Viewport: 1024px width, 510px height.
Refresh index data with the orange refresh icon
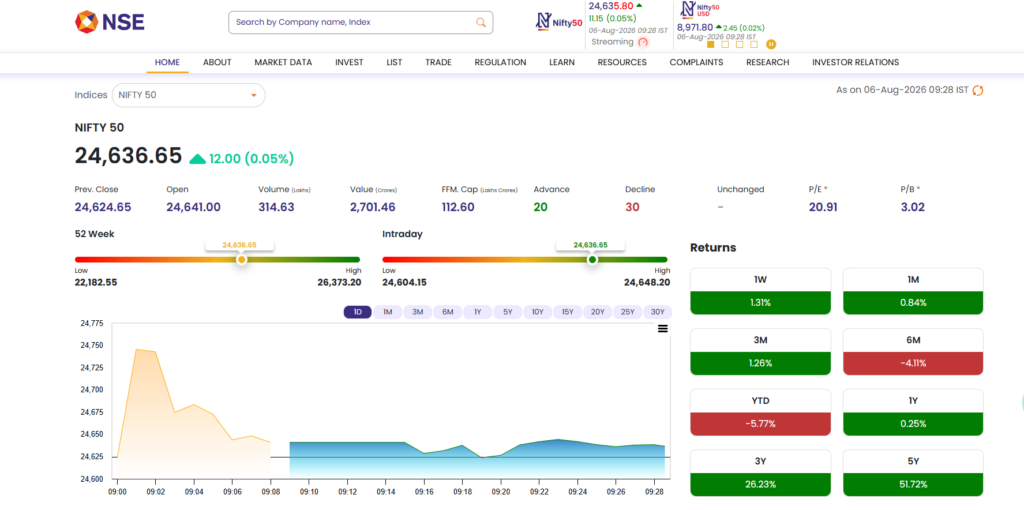[978, 90]
